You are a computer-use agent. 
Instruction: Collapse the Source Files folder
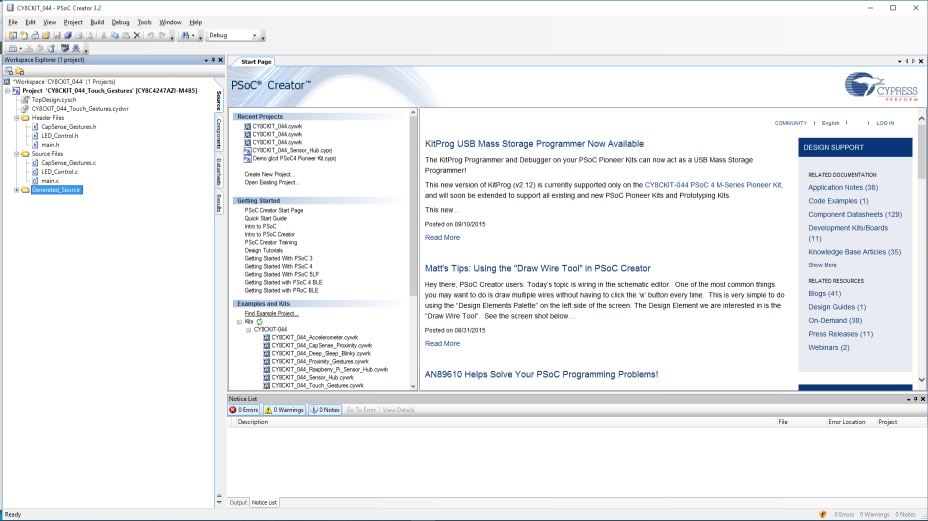click(17, 154)
